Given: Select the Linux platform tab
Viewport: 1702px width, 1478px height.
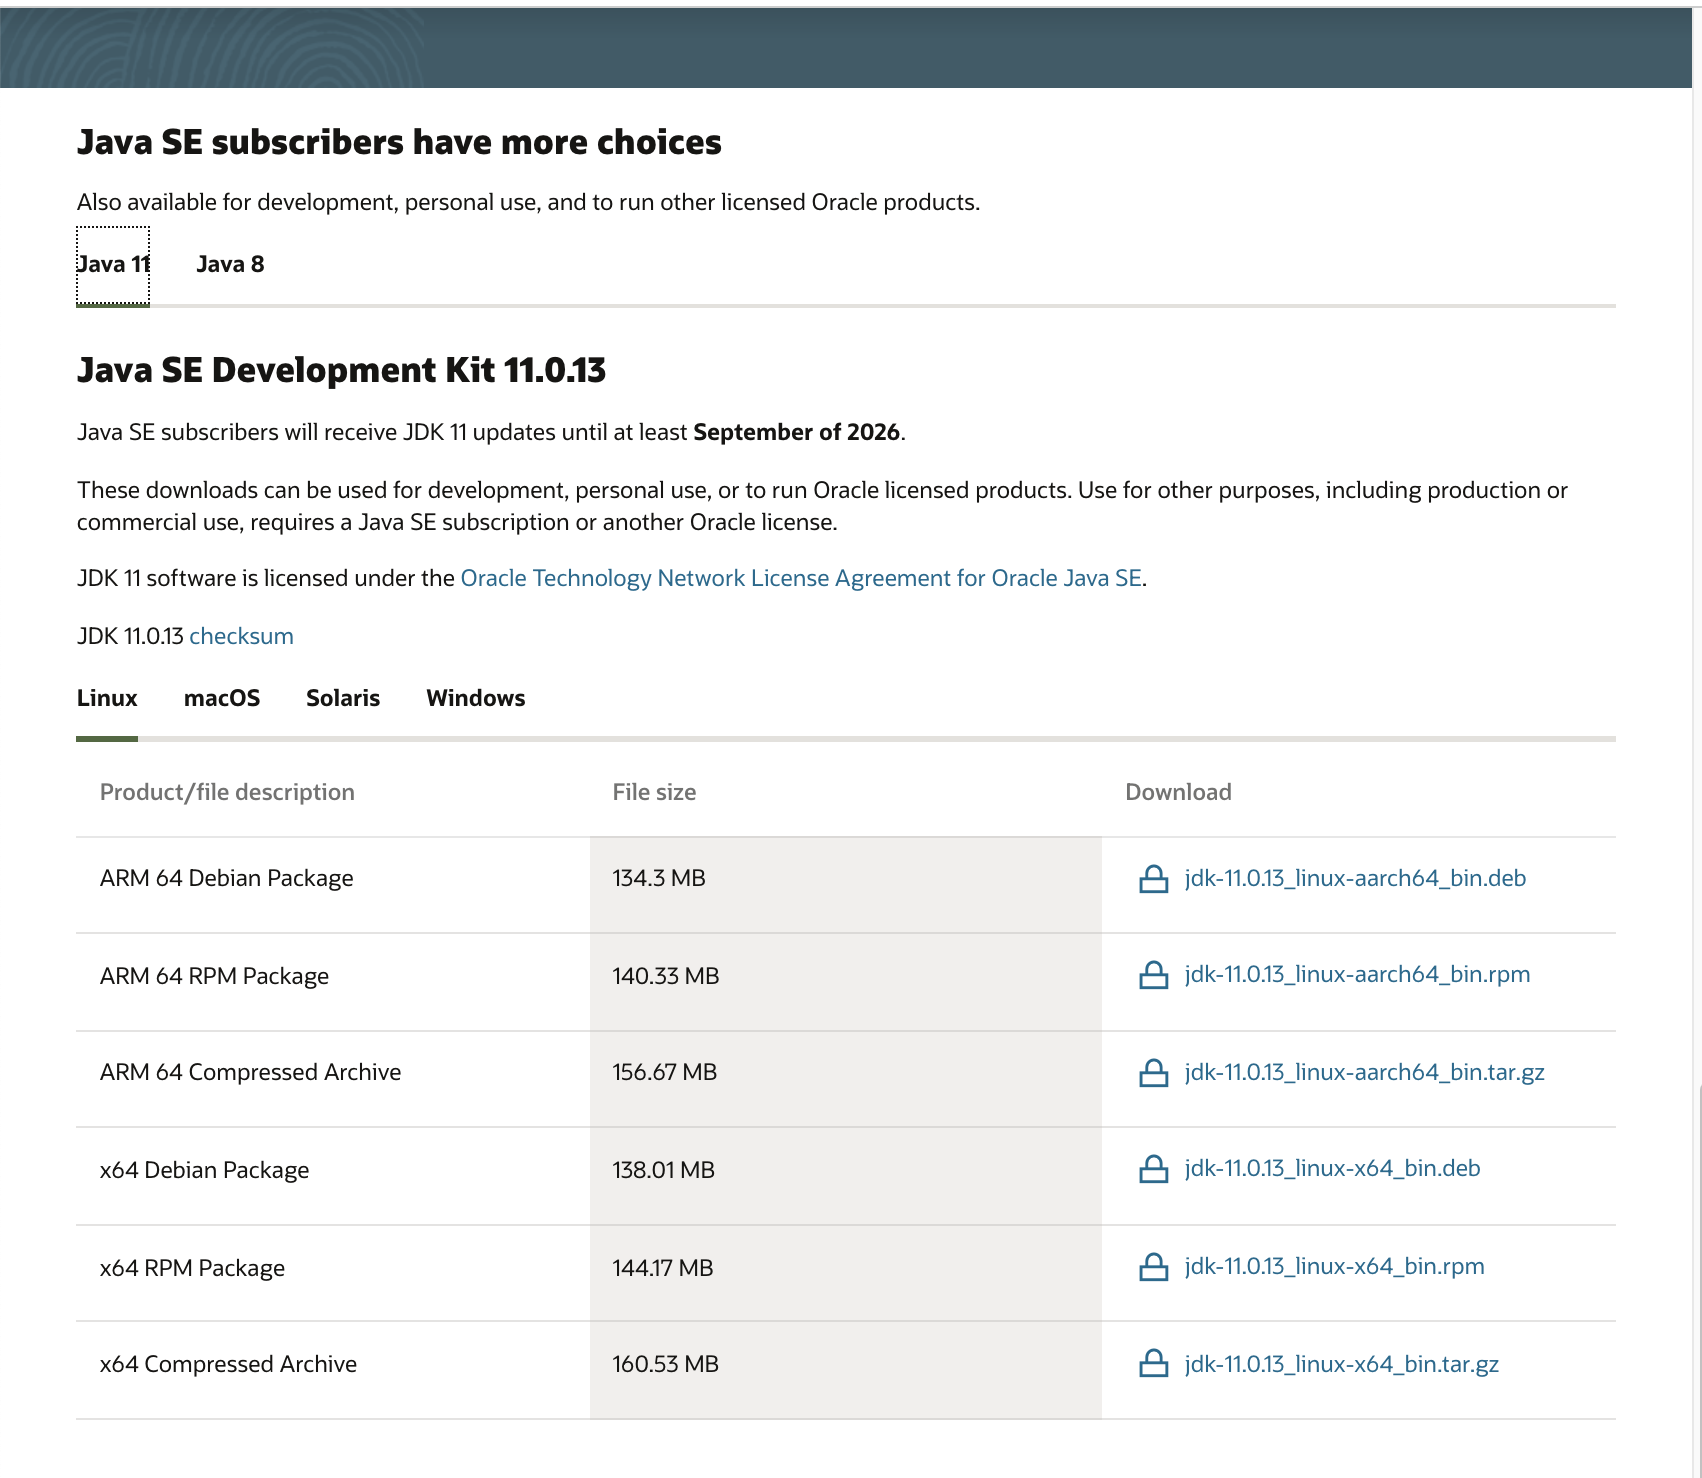Looking at the screenshot, I should 107,698.
